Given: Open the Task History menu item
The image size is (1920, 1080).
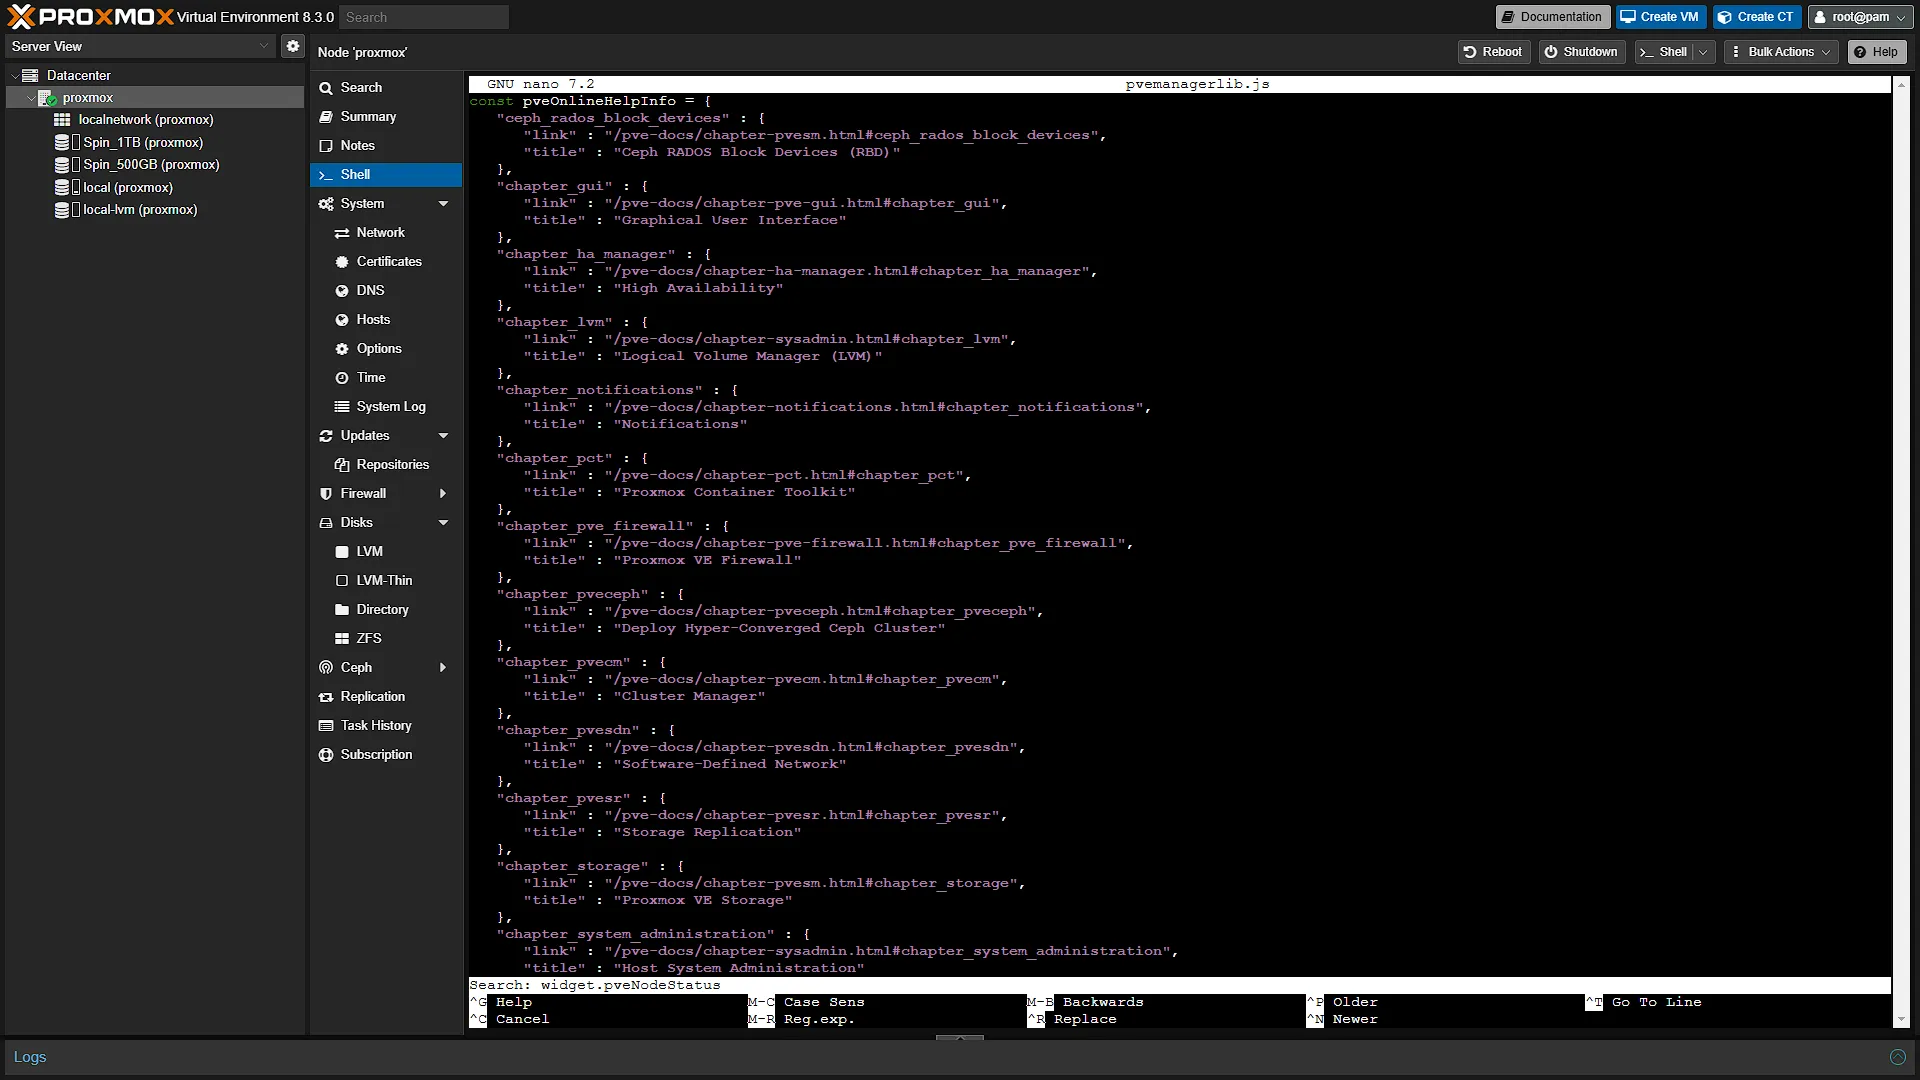Looking at the screenshot, I should coord(386,726).
